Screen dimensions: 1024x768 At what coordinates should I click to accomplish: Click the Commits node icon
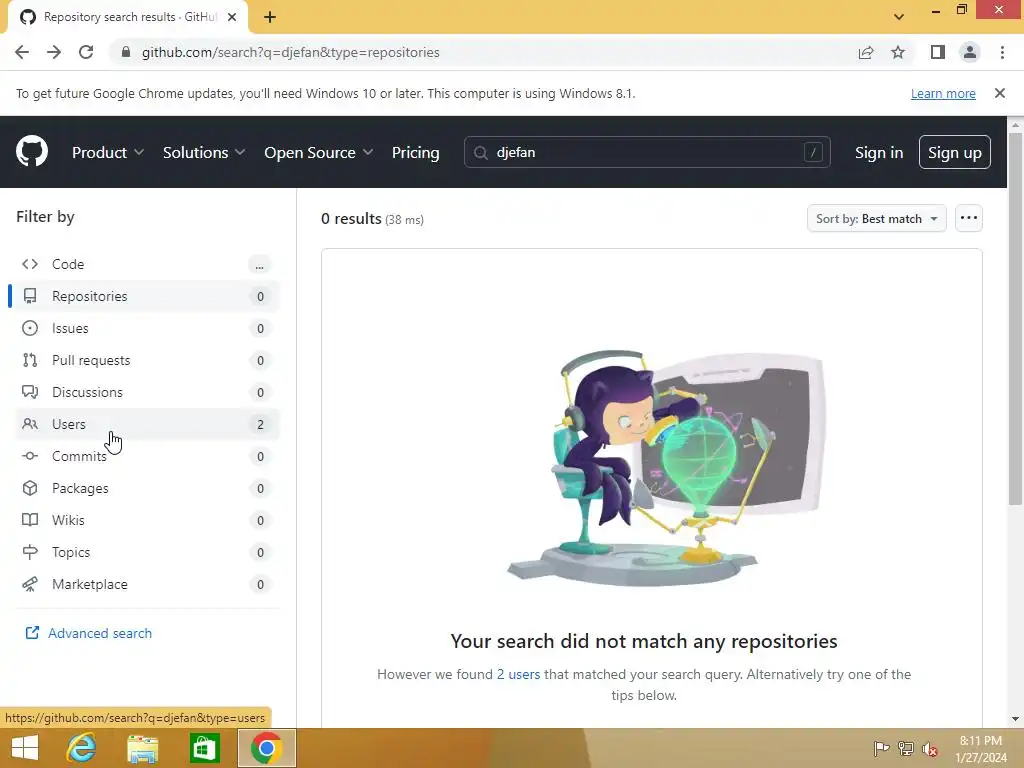pos(30,456)
